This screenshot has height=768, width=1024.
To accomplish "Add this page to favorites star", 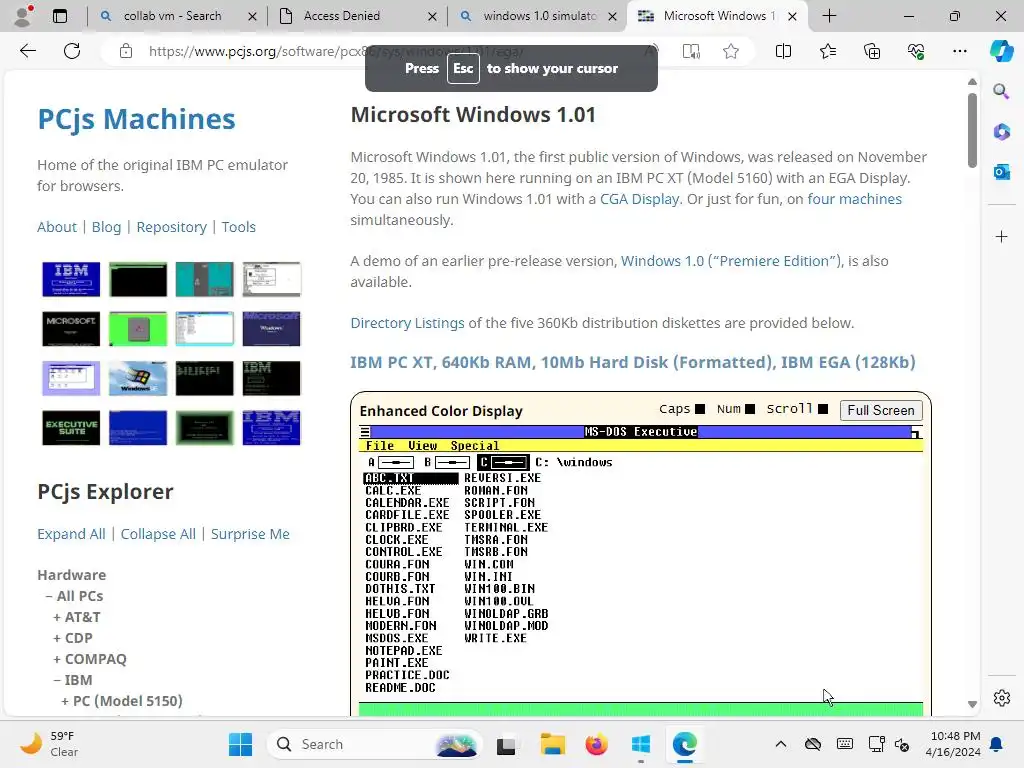I will (x=731, y=51).
